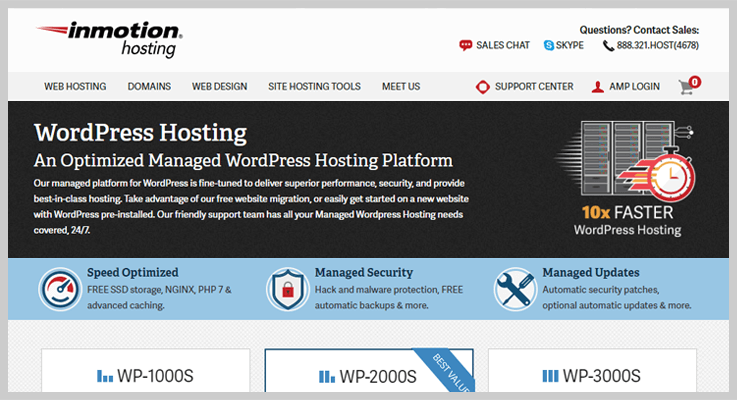Screen dimensions: 737x400
Task: Click the Skype link text
Action: [570, 45]
